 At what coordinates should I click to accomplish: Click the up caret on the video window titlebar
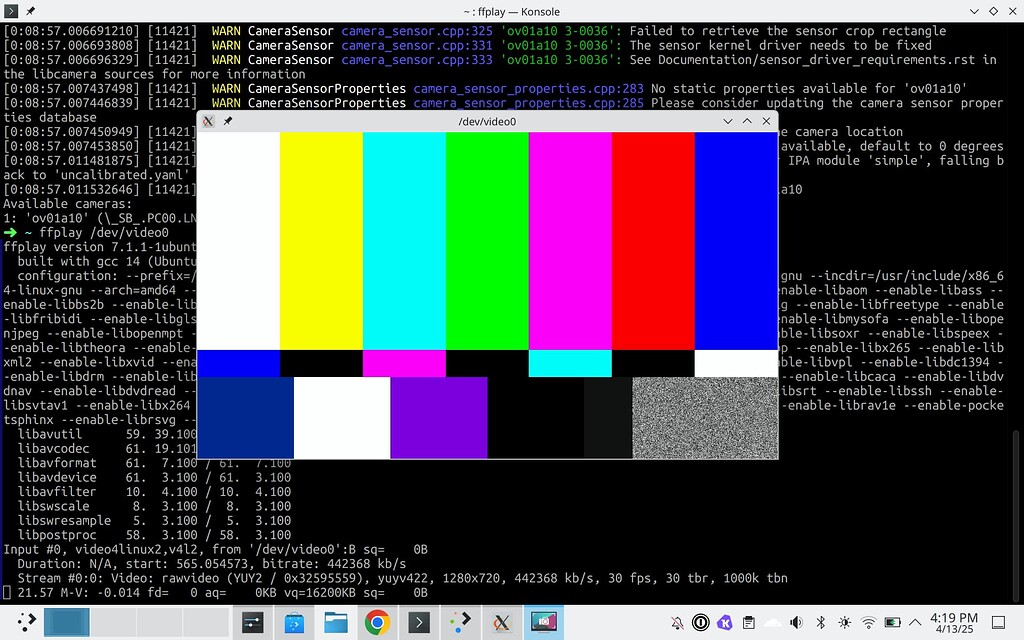point(747,120)
